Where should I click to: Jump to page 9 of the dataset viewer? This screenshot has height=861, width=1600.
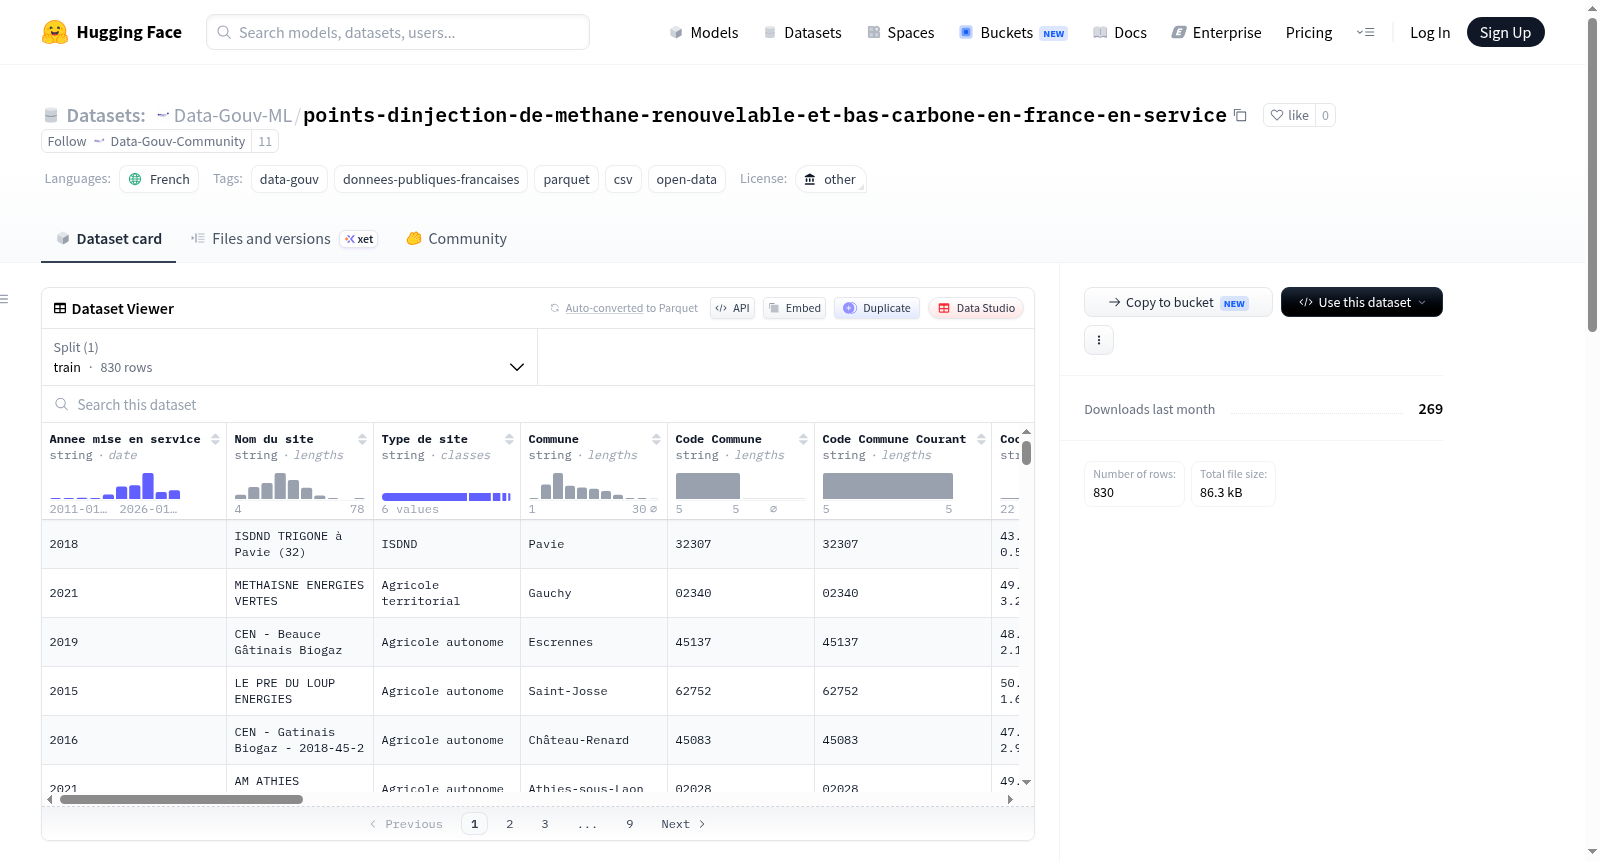tap(629, 824)
